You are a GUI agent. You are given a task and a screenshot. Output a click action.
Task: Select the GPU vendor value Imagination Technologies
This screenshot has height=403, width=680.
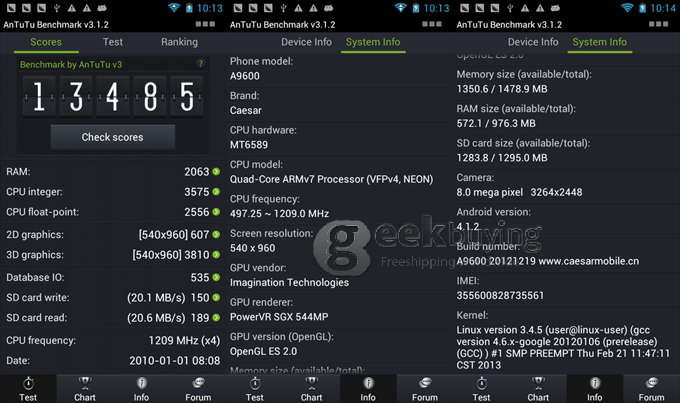point(289,282)
